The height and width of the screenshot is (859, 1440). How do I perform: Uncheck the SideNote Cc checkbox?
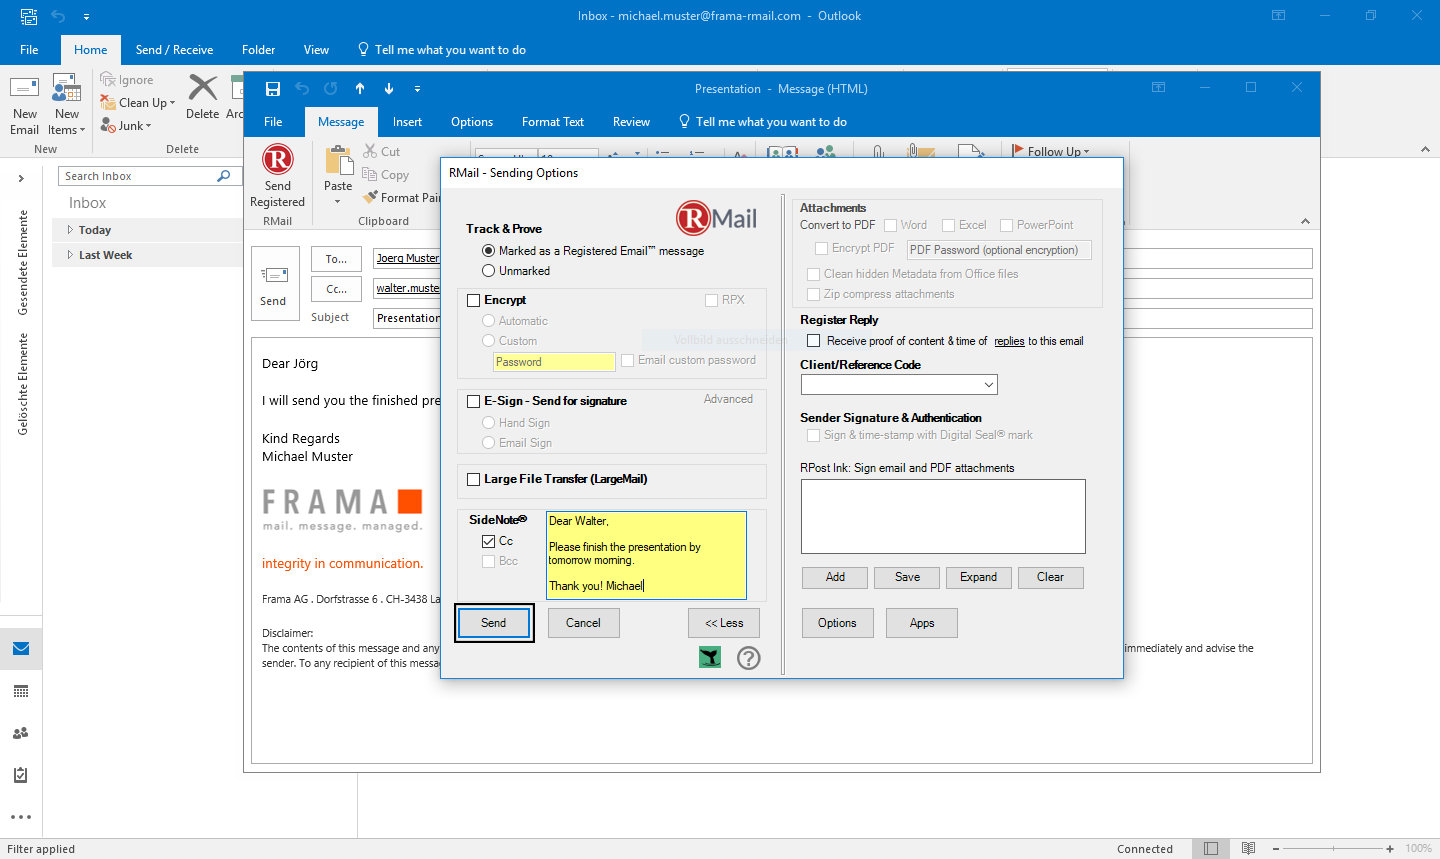488,541
